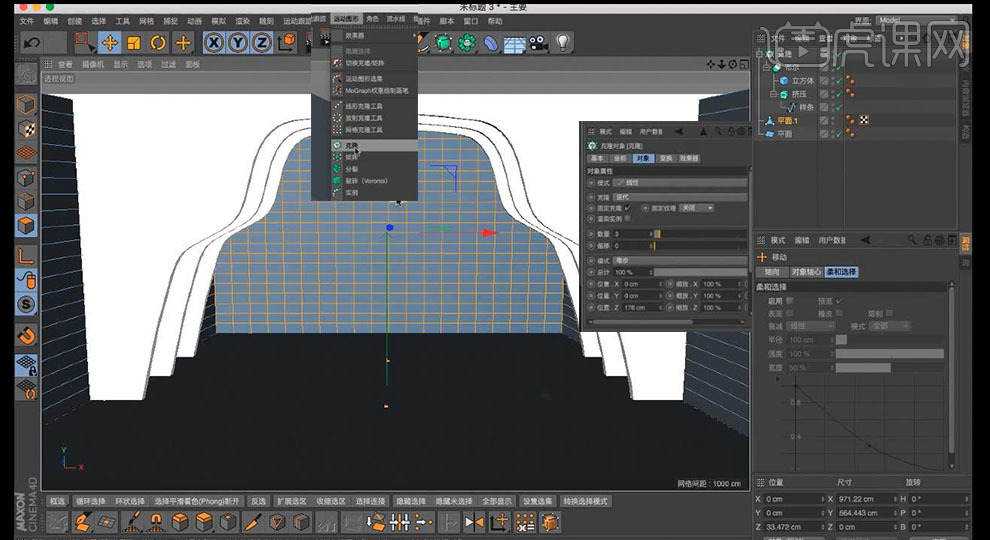Select the 立方体 object in the tree

tap(802, 81)
